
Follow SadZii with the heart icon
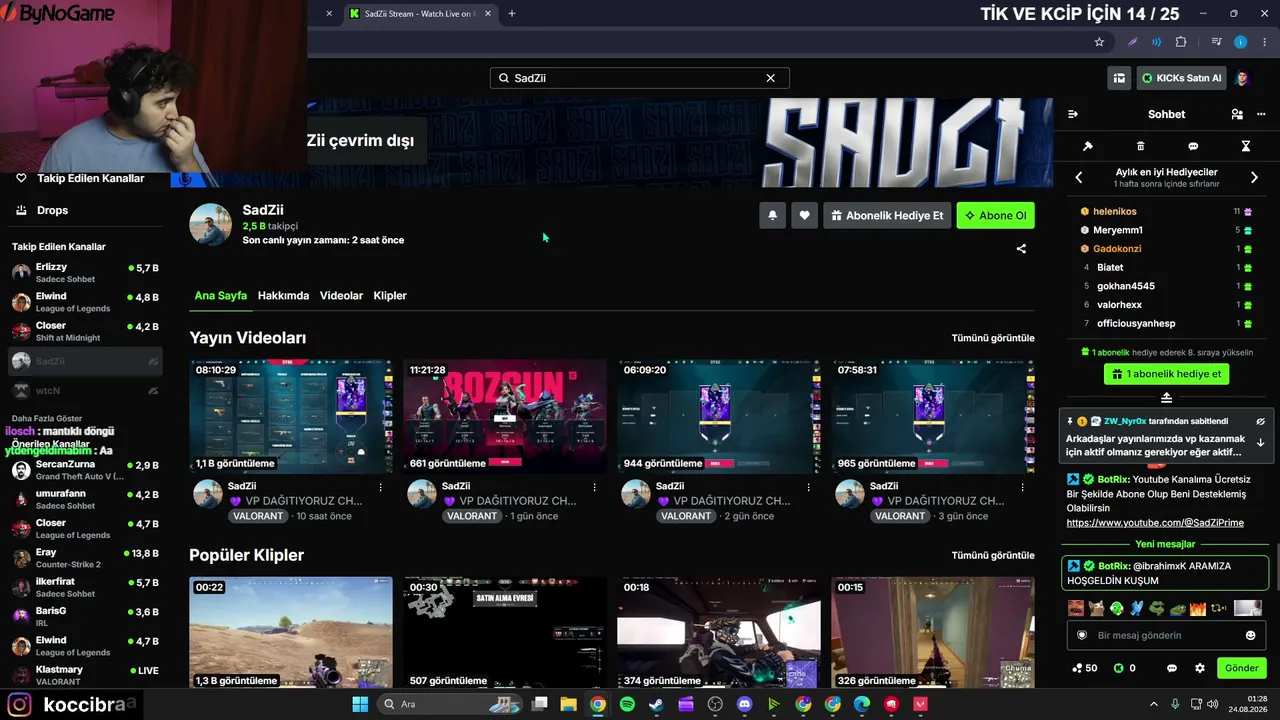[x=804, y=215]
